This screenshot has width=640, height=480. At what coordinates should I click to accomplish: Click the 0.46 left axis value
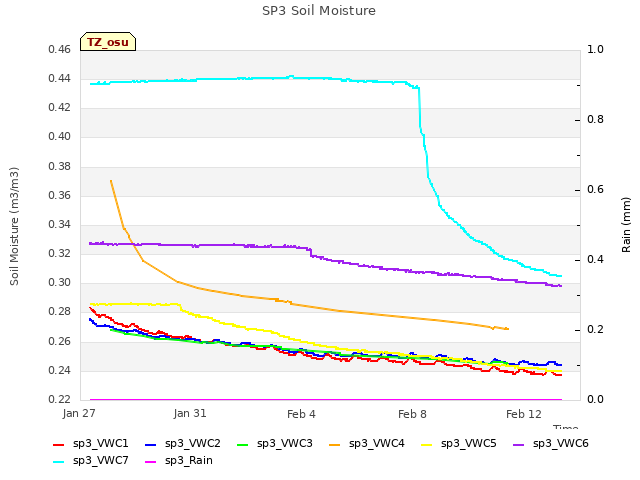coord(60,49)
